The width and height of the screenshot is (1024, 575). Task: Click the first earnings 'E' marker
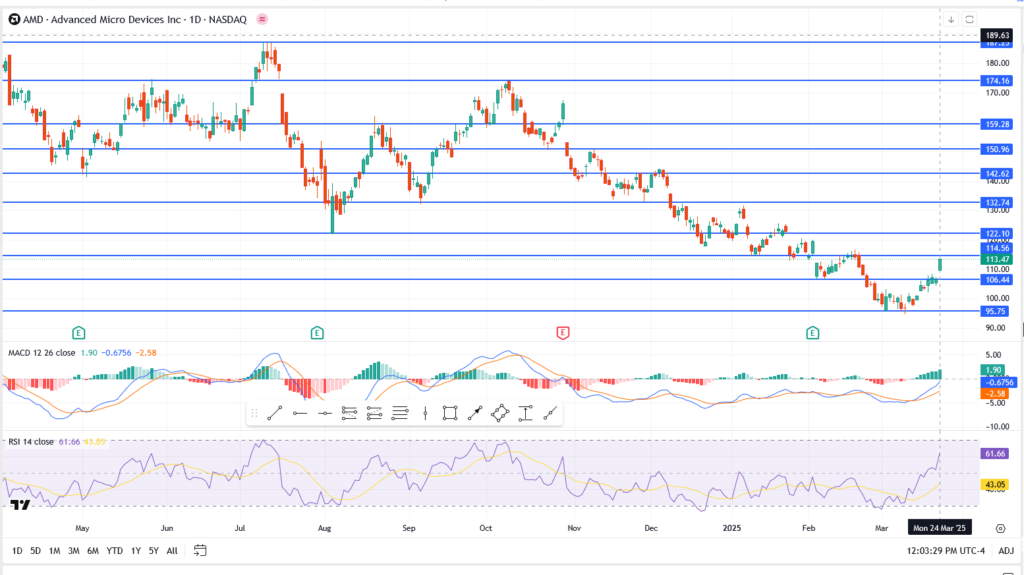(78, 331)
